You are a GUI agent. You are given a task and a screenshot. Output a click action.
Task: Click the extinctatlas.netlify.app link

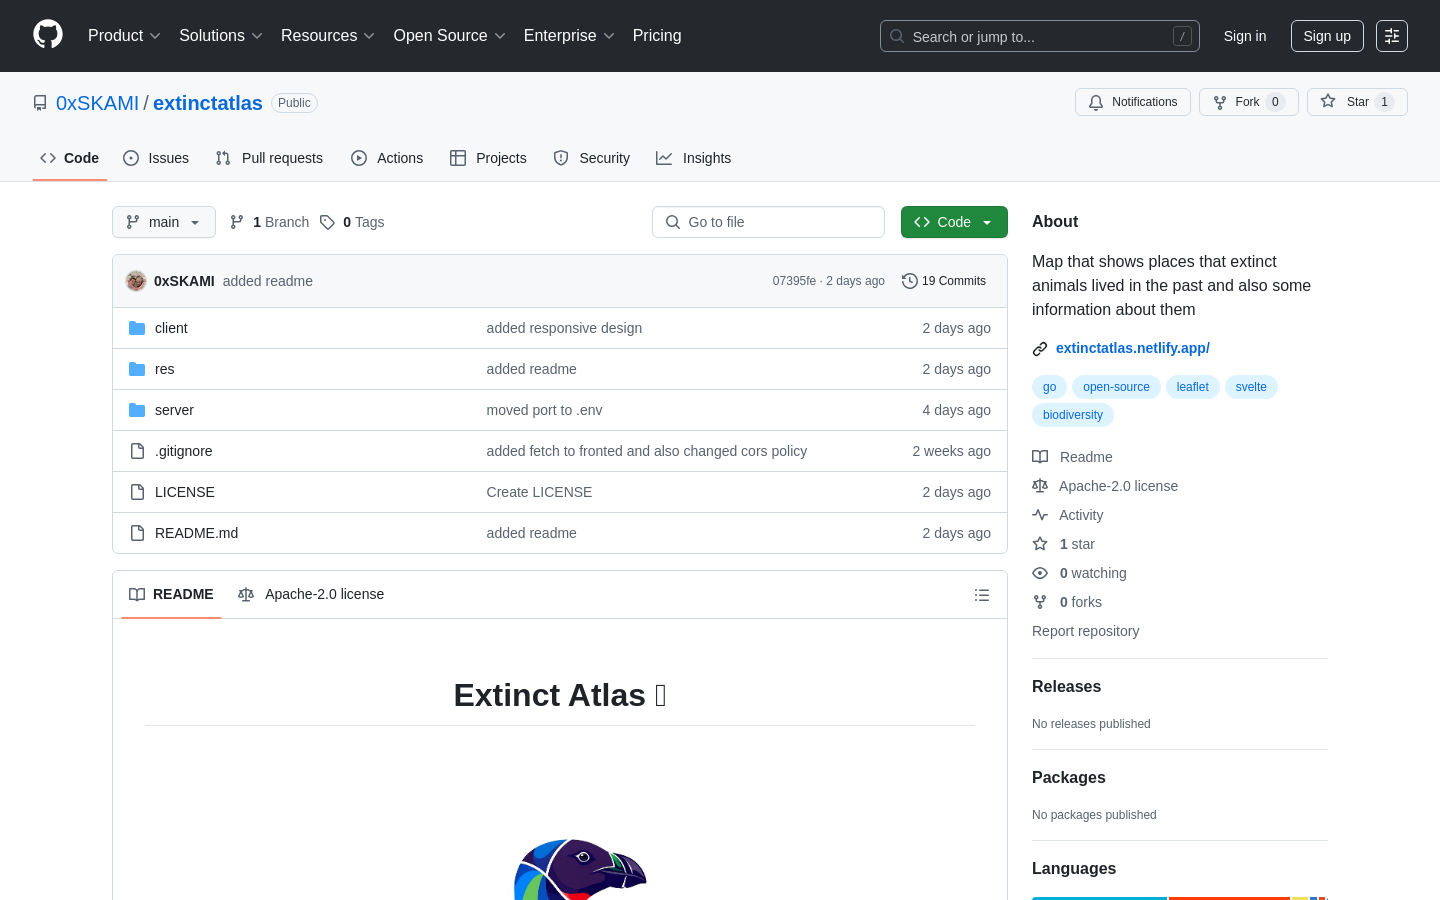click(1133, 348)
